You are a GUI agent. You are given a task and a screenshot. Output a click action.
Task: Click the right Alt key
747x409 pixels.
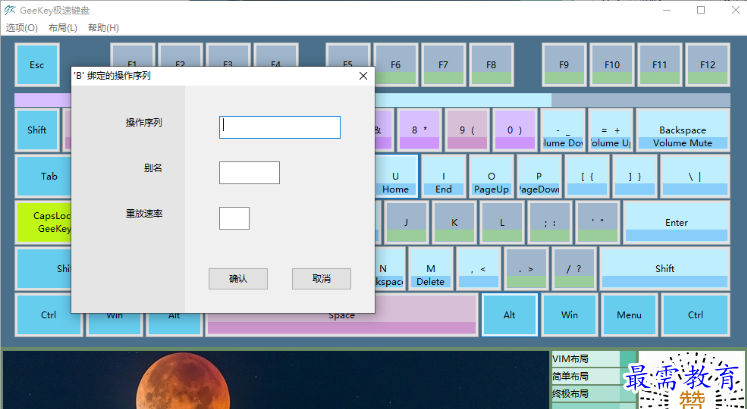(x=510, y=315)
